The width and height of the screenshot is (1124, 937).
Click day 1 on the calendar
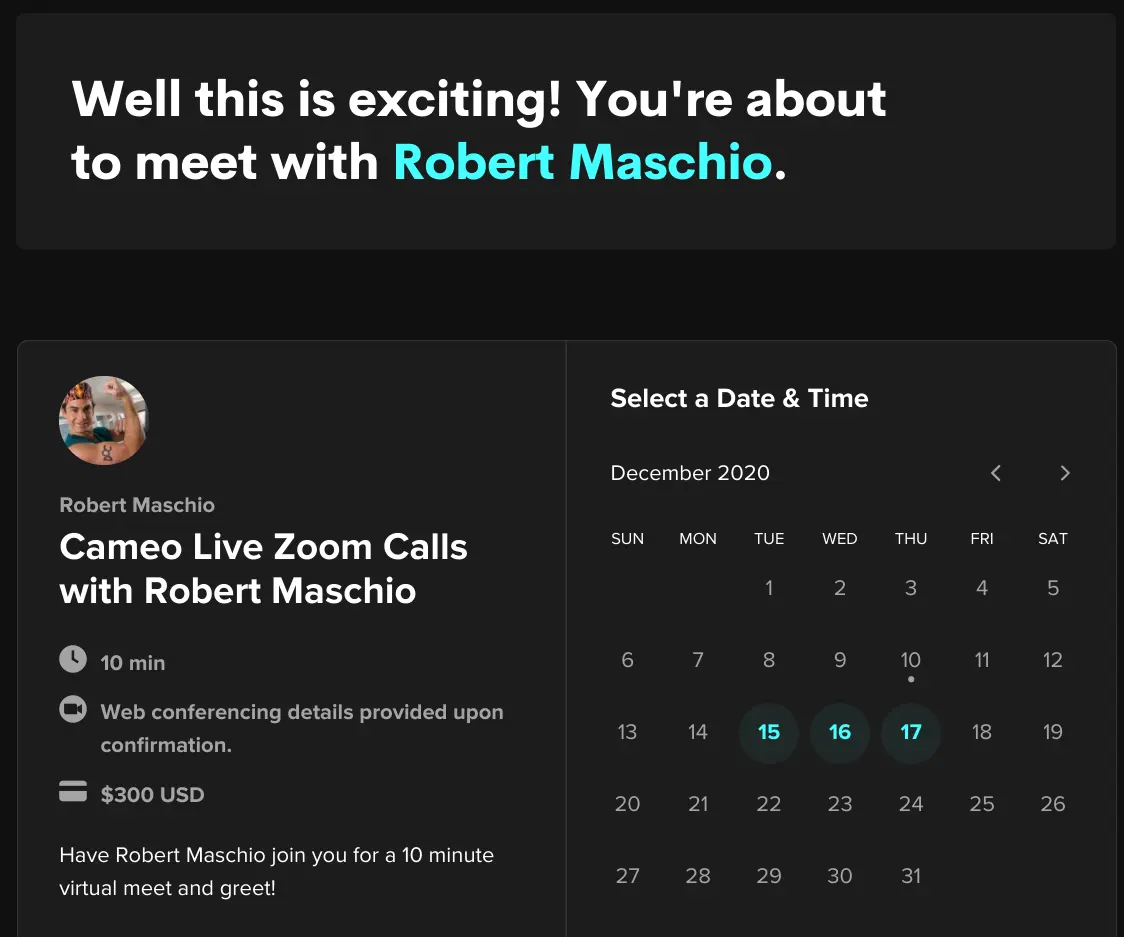[768, 588]
